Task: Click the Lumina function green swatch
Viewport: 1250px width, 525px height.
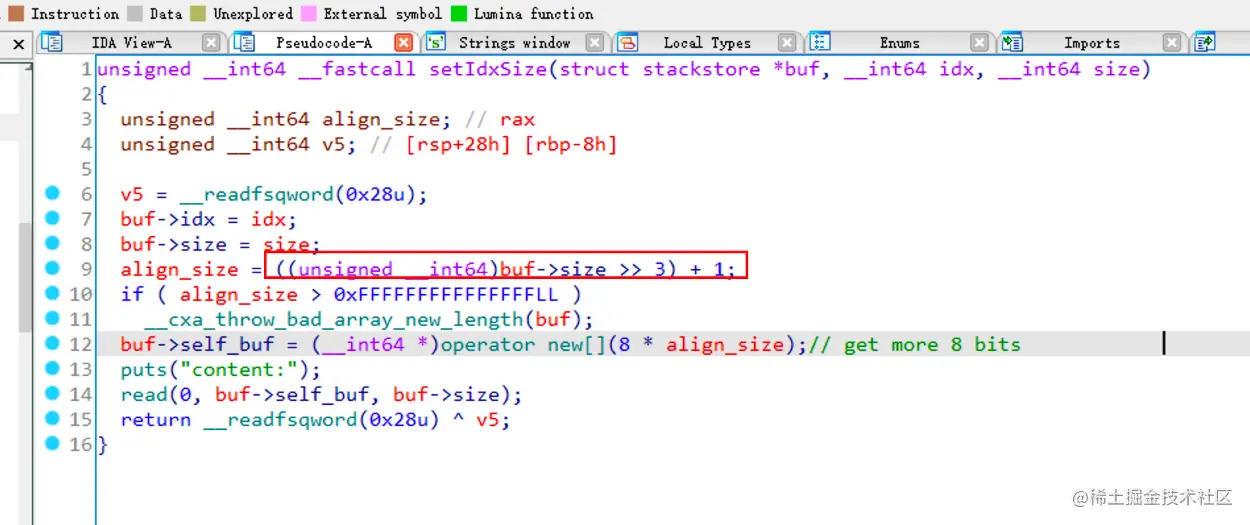Action: (x=458, y=14)
